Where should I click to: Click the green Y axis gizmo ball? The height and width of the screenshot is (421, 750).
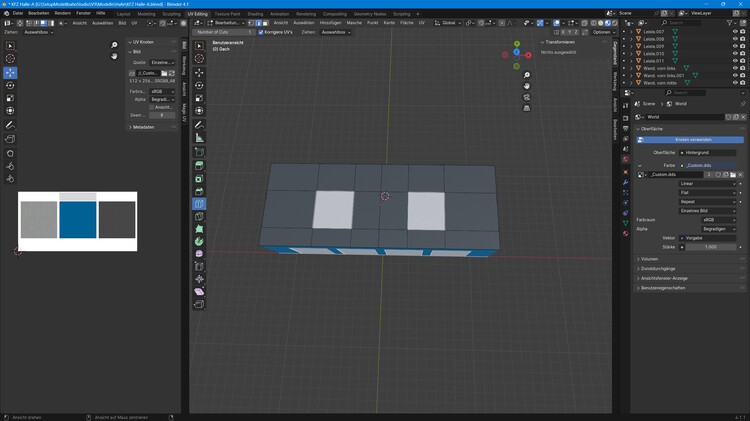point(517,44)
